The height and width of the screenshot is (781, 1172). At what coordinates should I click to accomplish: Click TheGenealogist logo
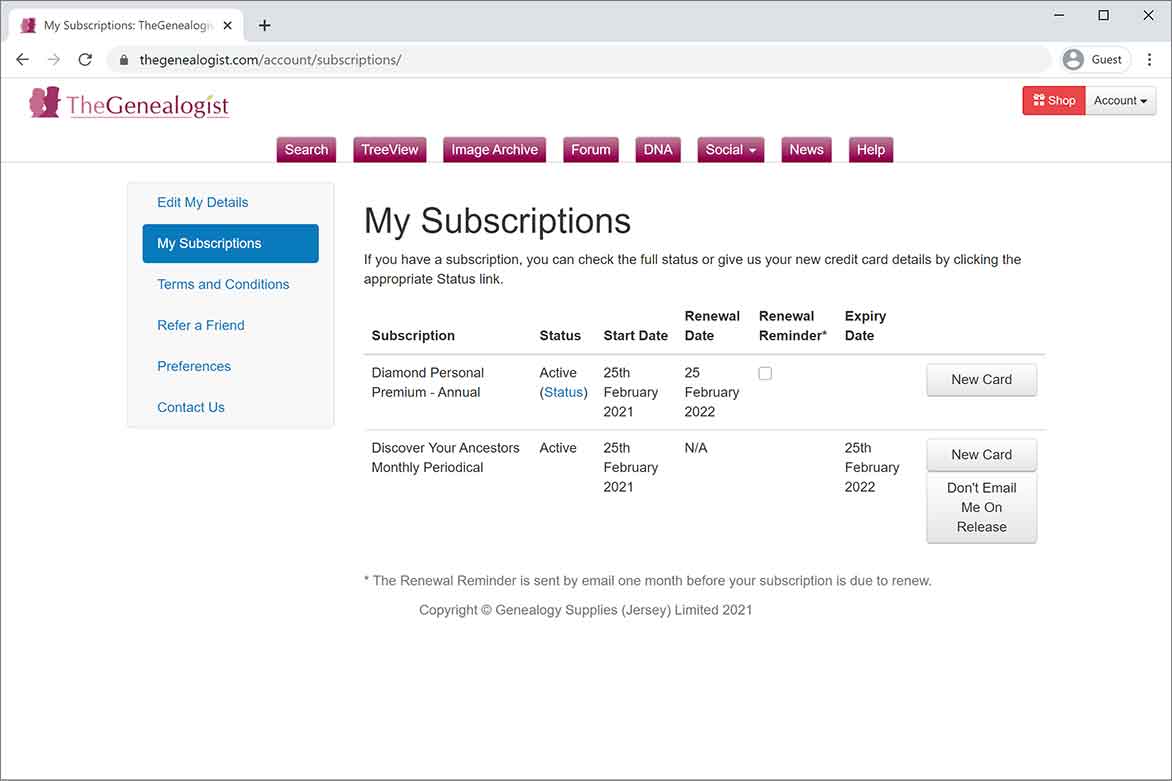129,103
